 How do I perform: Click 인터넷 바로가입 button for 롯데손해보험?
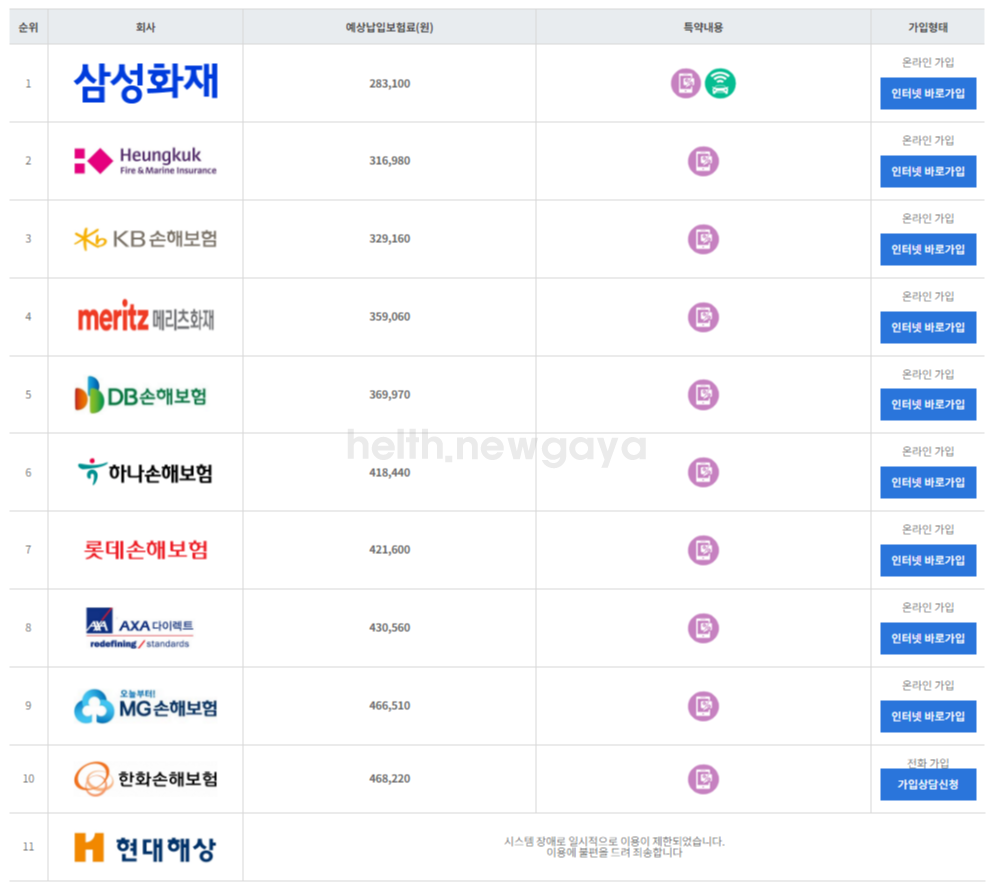tap(928, 560)
